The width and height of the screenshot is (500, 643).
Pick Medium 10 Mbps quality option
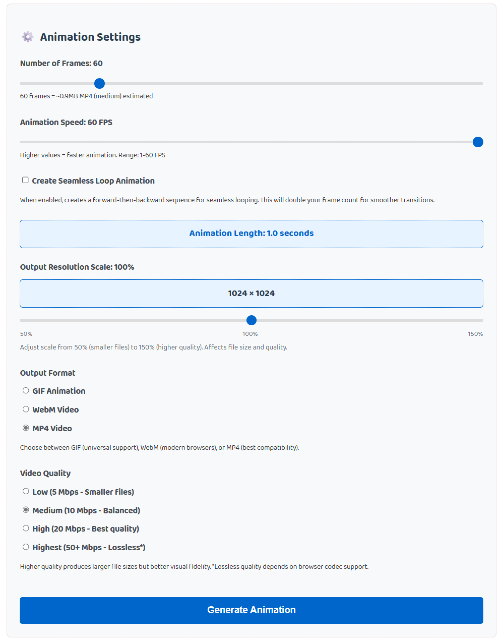click(25, 510)
